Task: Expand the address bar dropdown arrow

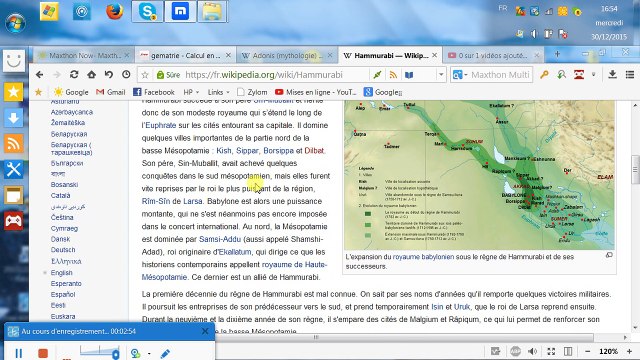Action: tap(441, 75)
